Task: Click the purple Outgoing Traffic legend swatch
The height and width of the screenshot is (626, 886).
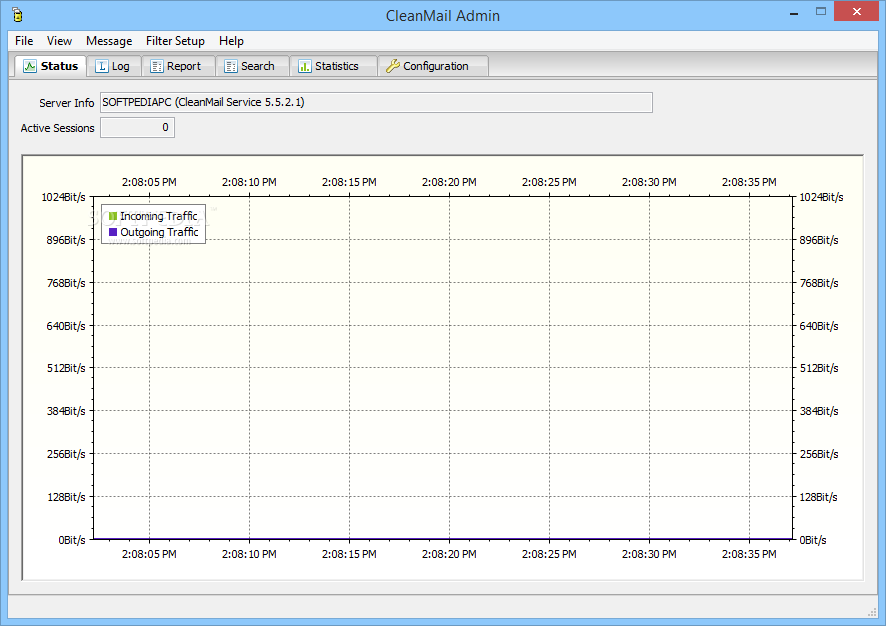Action: 113,232
